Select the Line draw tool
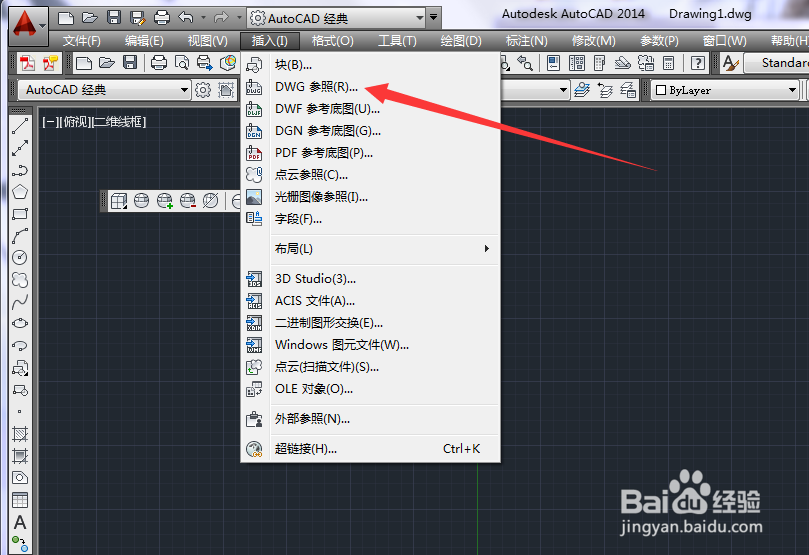This screenshot has width=809, height=555. 20,126
